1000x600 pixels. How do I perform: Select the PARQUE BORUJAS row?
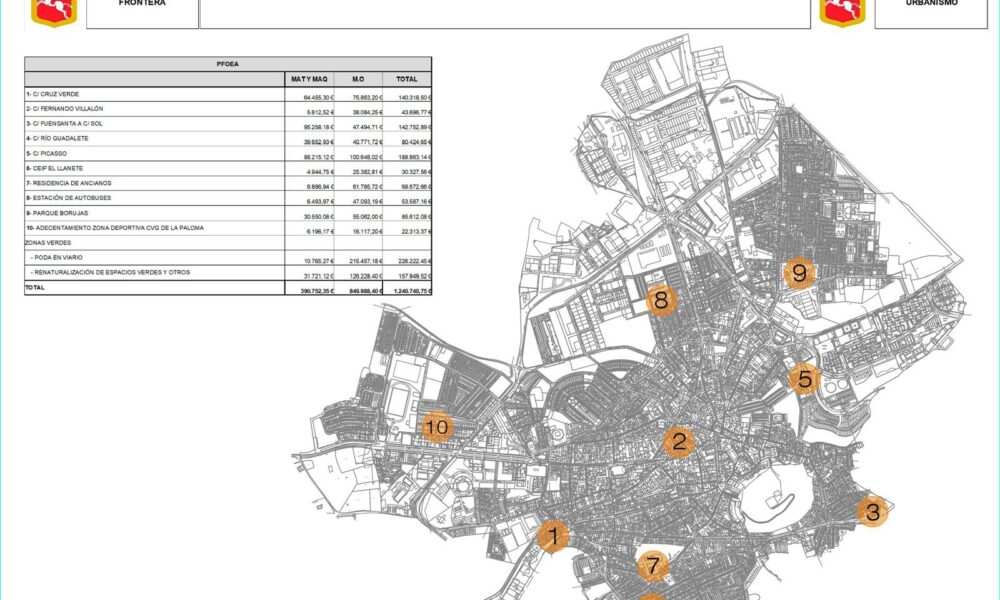(x=228, y=214)
